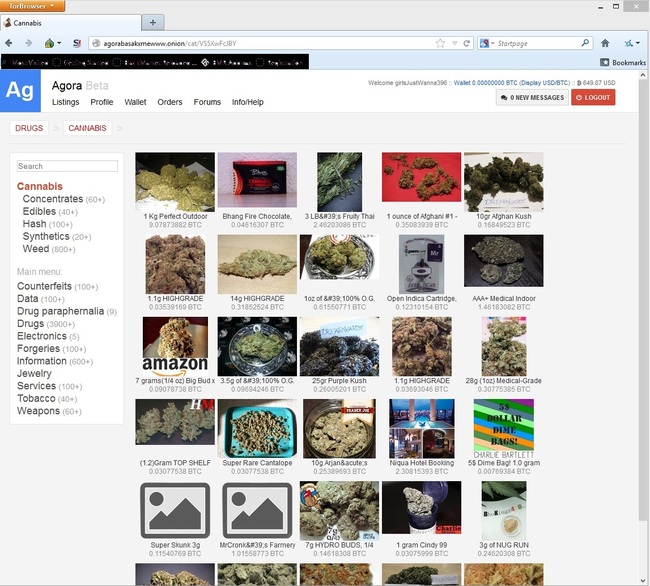Screen dimensions: 650x586
Task: Open a new tab with the plus button
Action: click(x=153, y=22)
